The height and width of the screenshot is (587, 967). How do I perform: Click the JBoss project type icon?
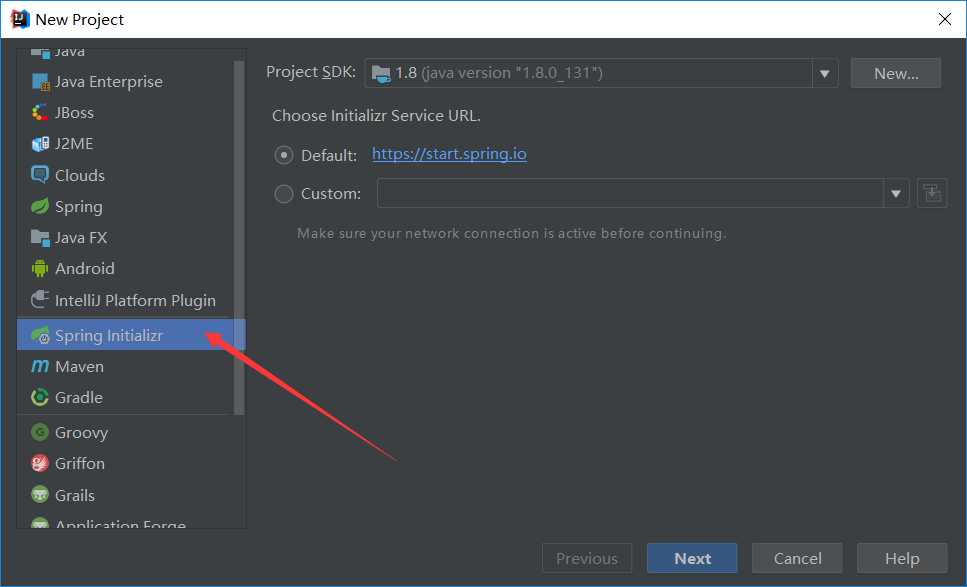40,113
